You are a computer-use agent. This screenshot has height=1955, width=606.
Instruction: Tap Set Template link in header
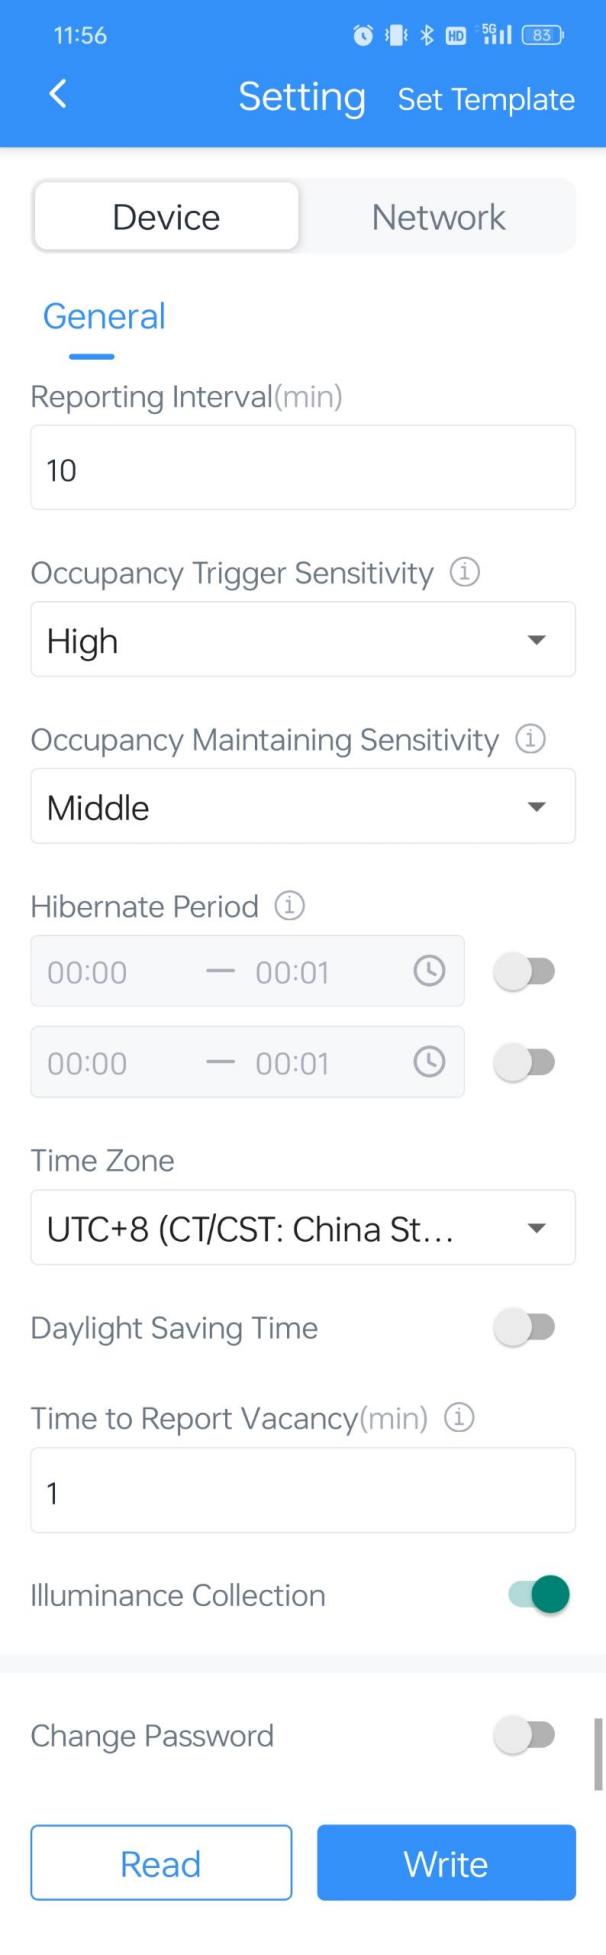click(x=486, y=99)
